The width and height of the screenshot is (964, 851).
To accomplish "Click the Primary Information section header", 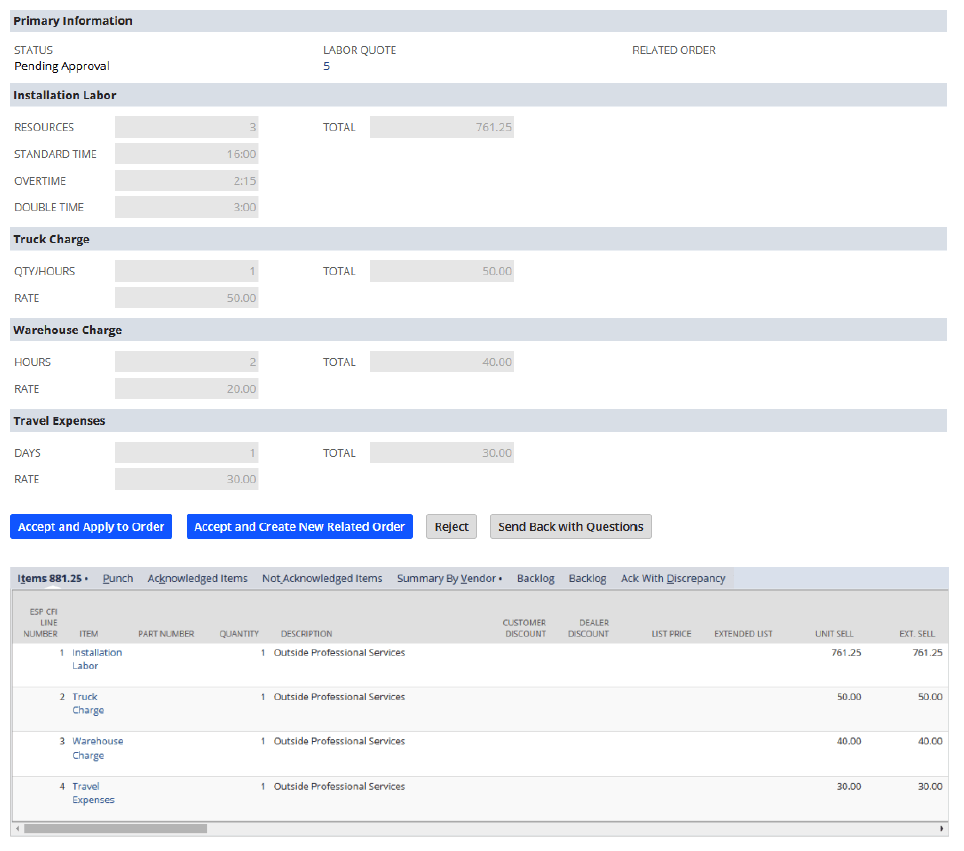I will [478, 21].
